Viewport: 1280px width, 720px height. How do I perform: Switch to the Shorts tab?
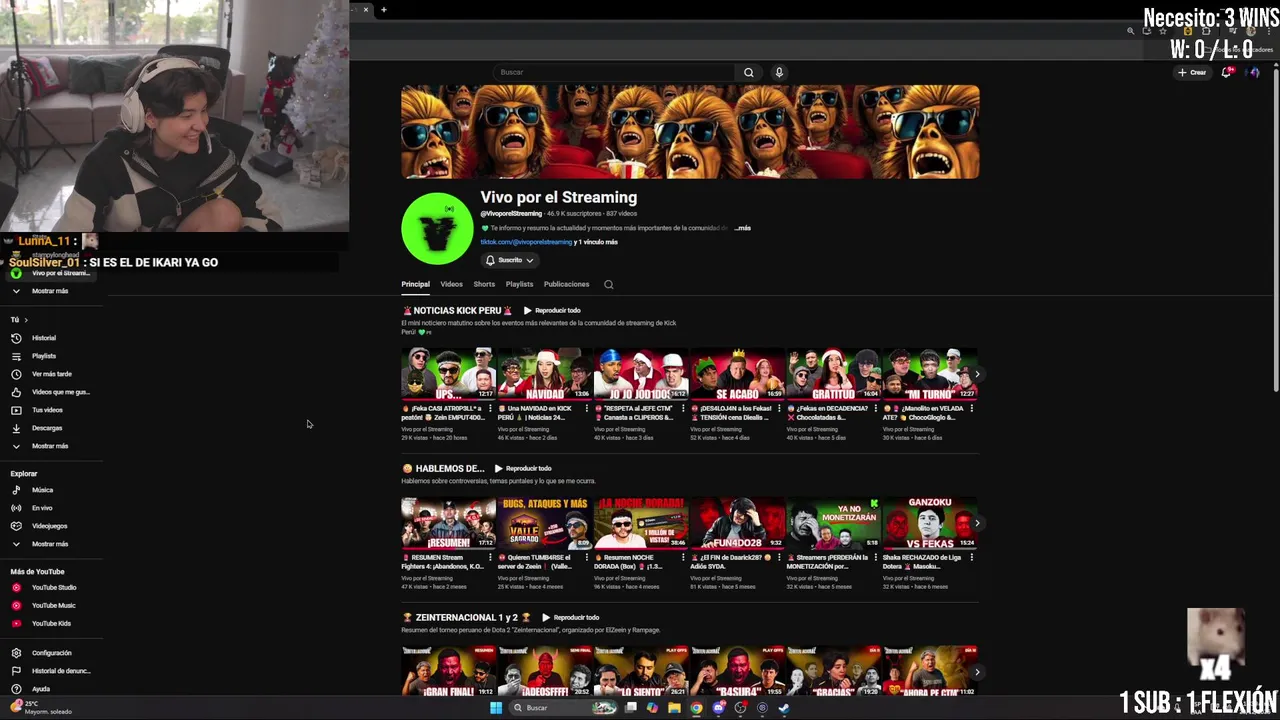coord(484,284)
